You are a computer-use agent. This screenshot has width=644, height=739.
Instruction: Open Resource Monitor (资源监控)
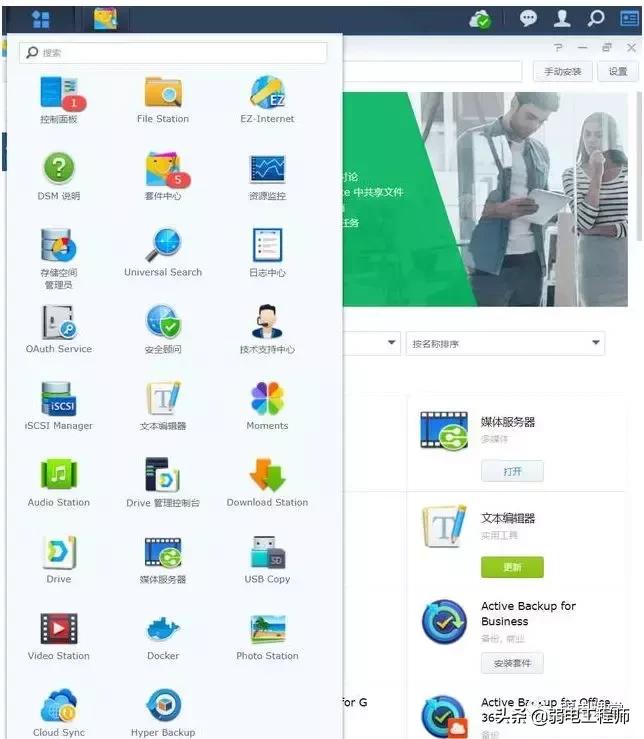(267, 176)
